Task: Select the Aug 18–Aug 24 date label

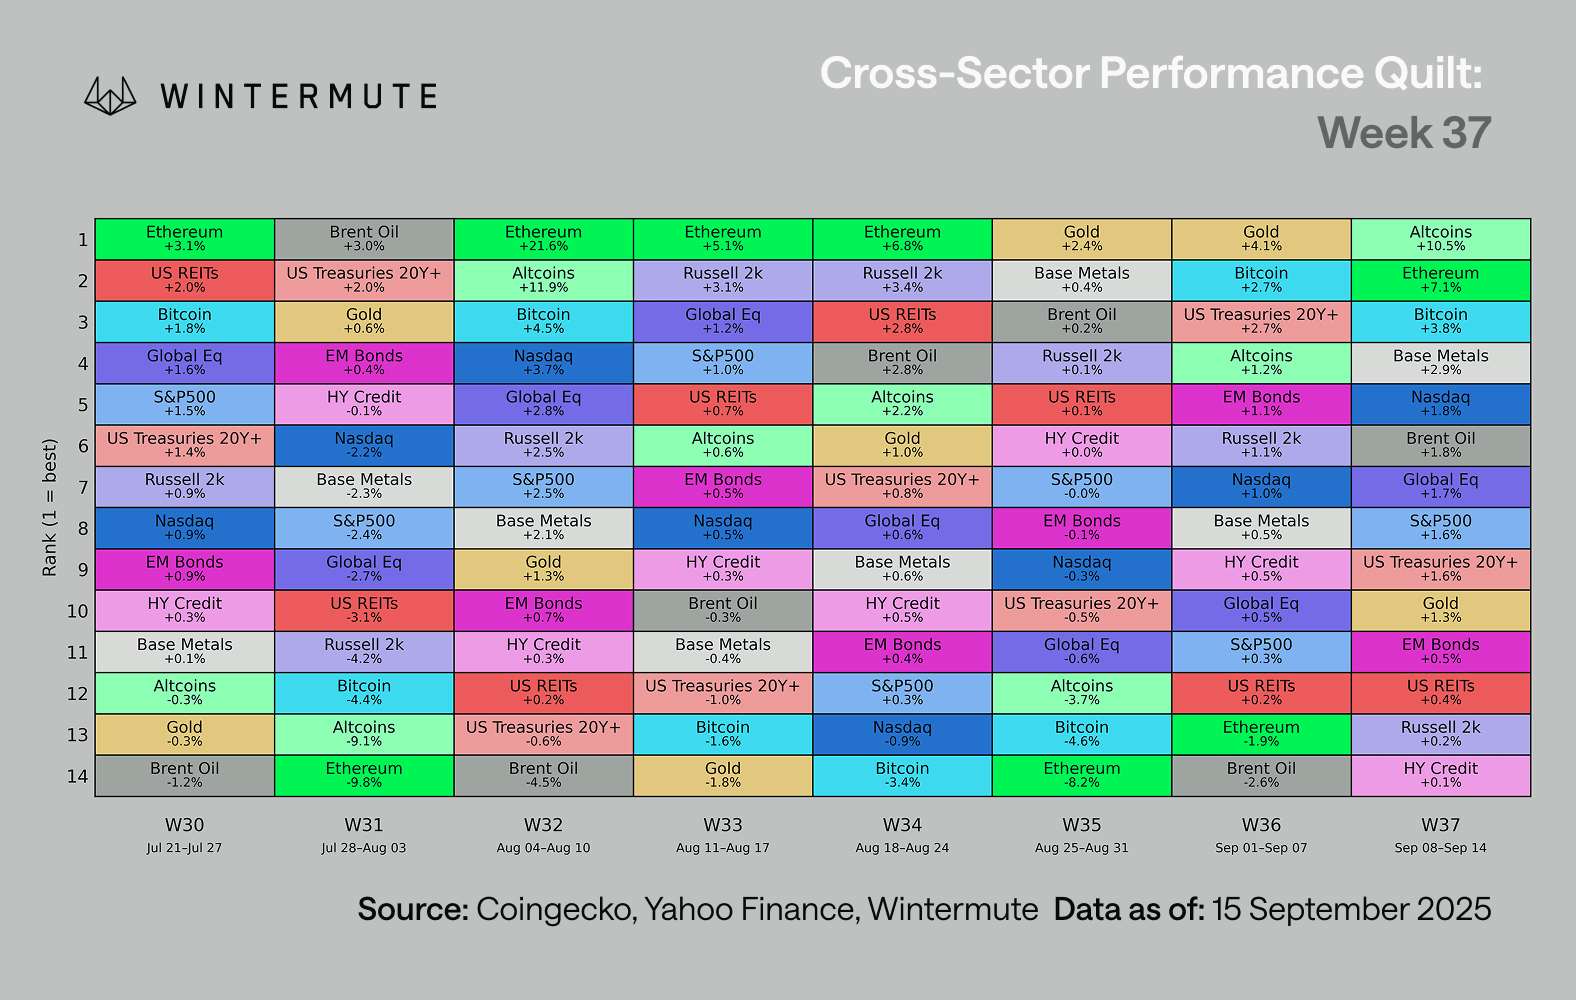Action: [x=902, y=848]
